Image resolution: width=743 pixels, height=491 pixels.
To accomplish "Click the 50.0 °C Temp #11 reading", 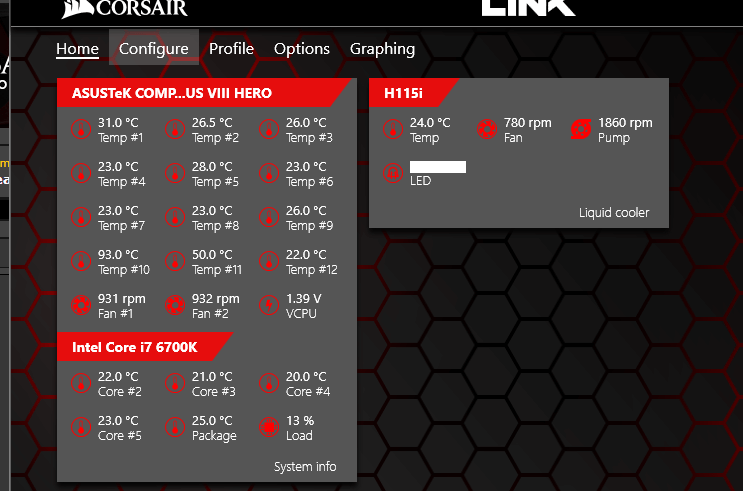I will (212, 255).
